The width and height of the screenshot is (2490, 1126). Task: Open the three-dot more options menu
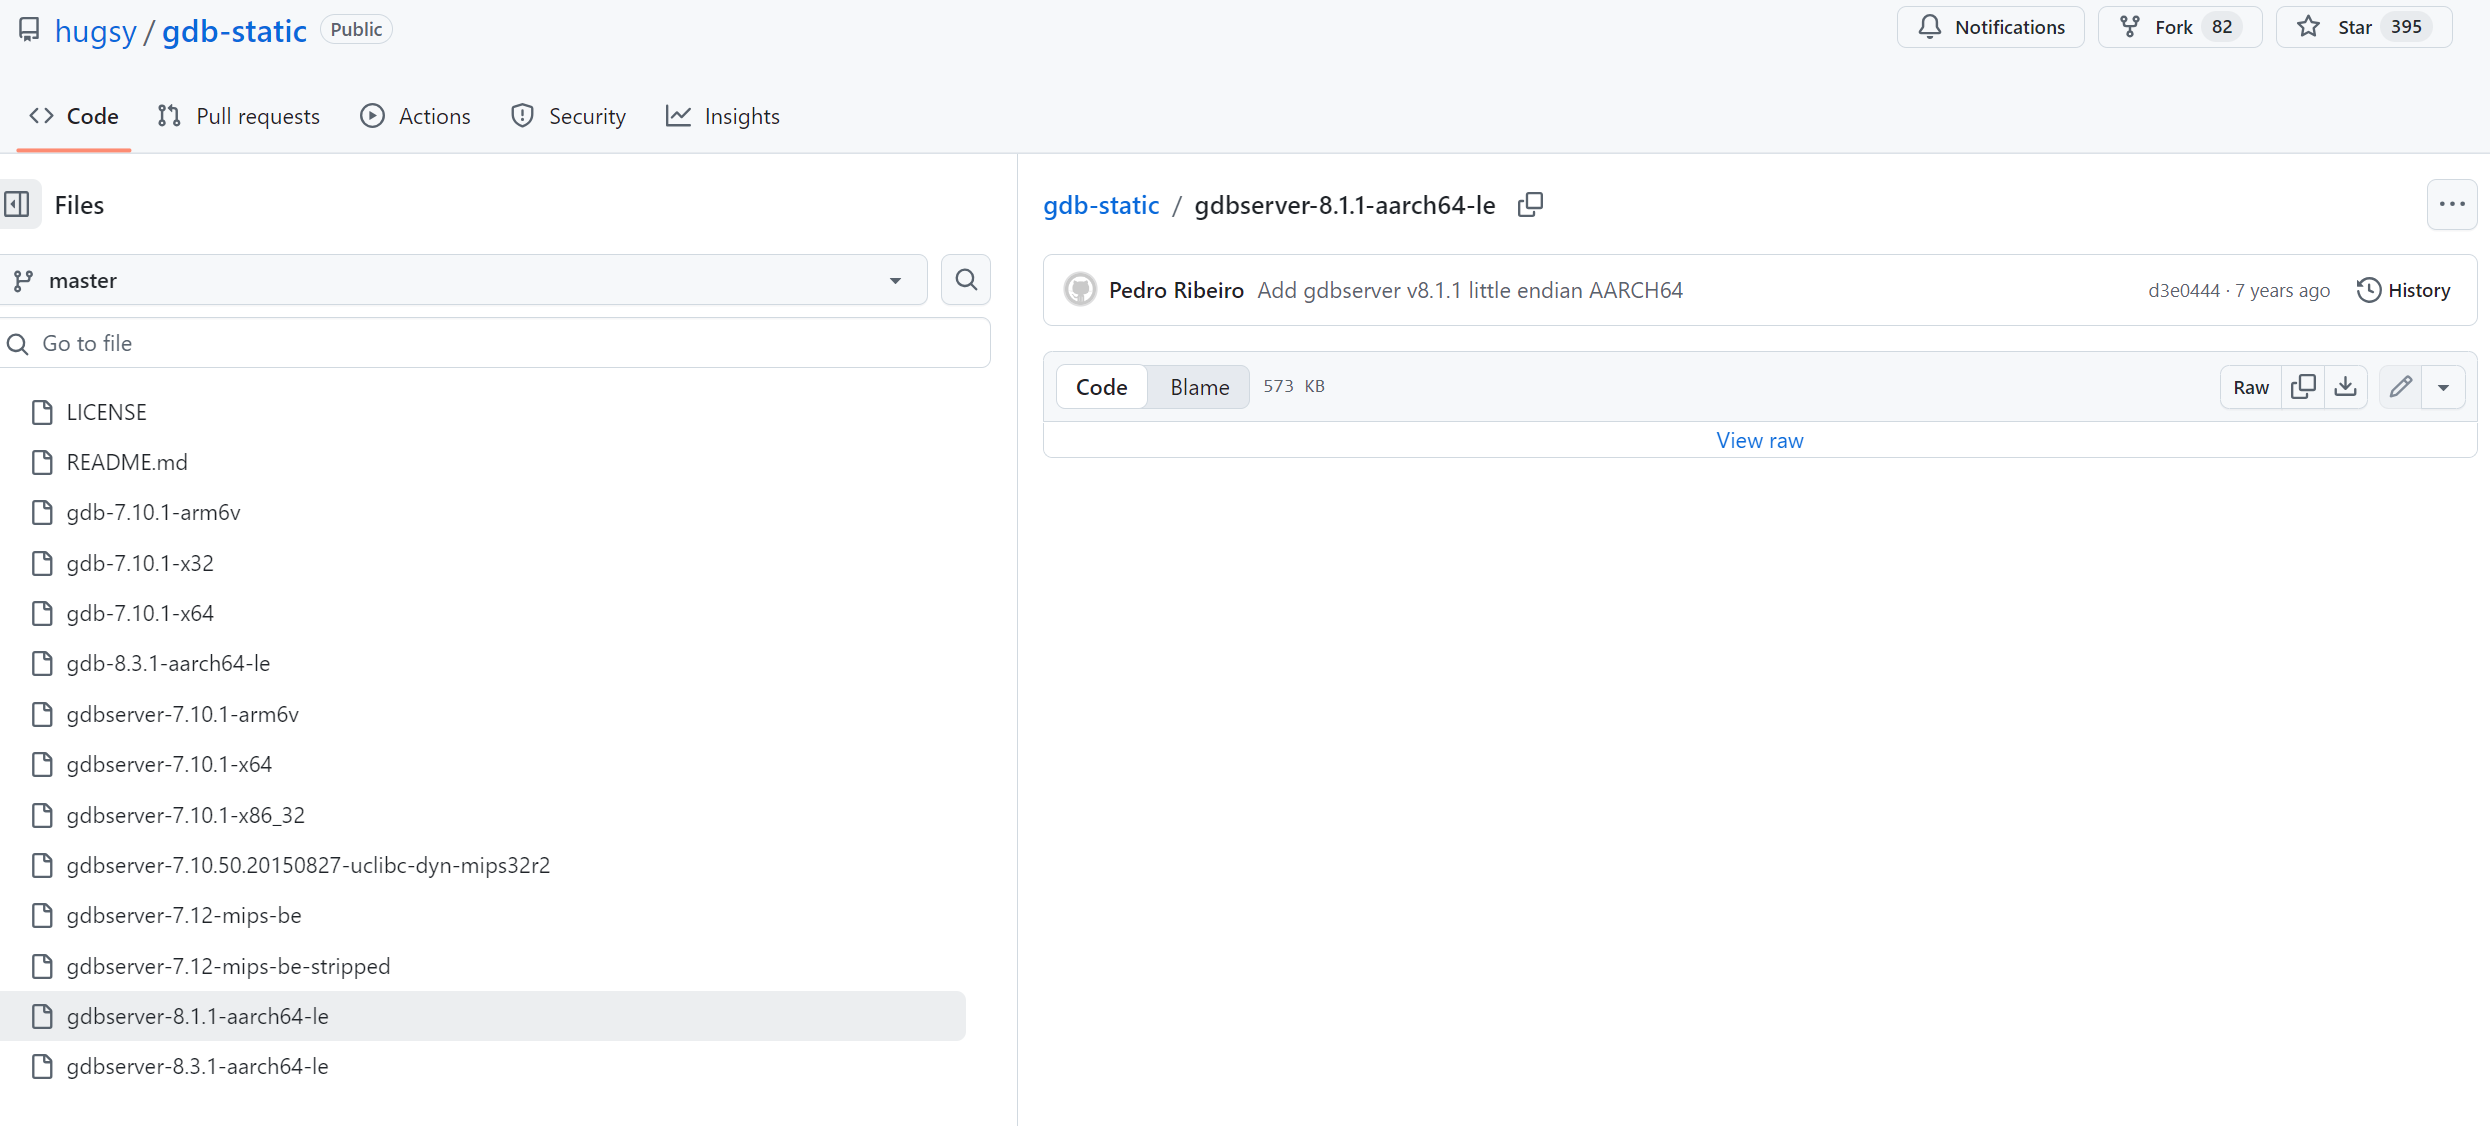(2451, 205)
